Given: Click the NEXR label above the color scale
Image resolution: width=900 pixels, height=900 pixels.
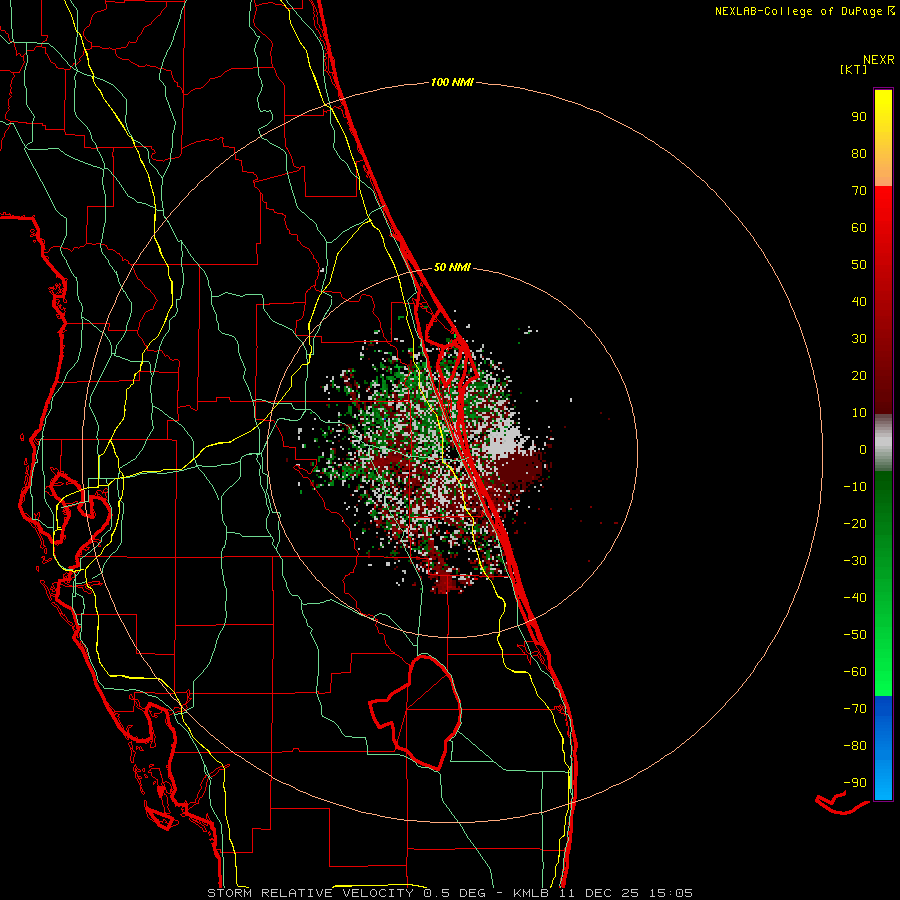Looking at the screenshot, I should [x=878, y=60].
